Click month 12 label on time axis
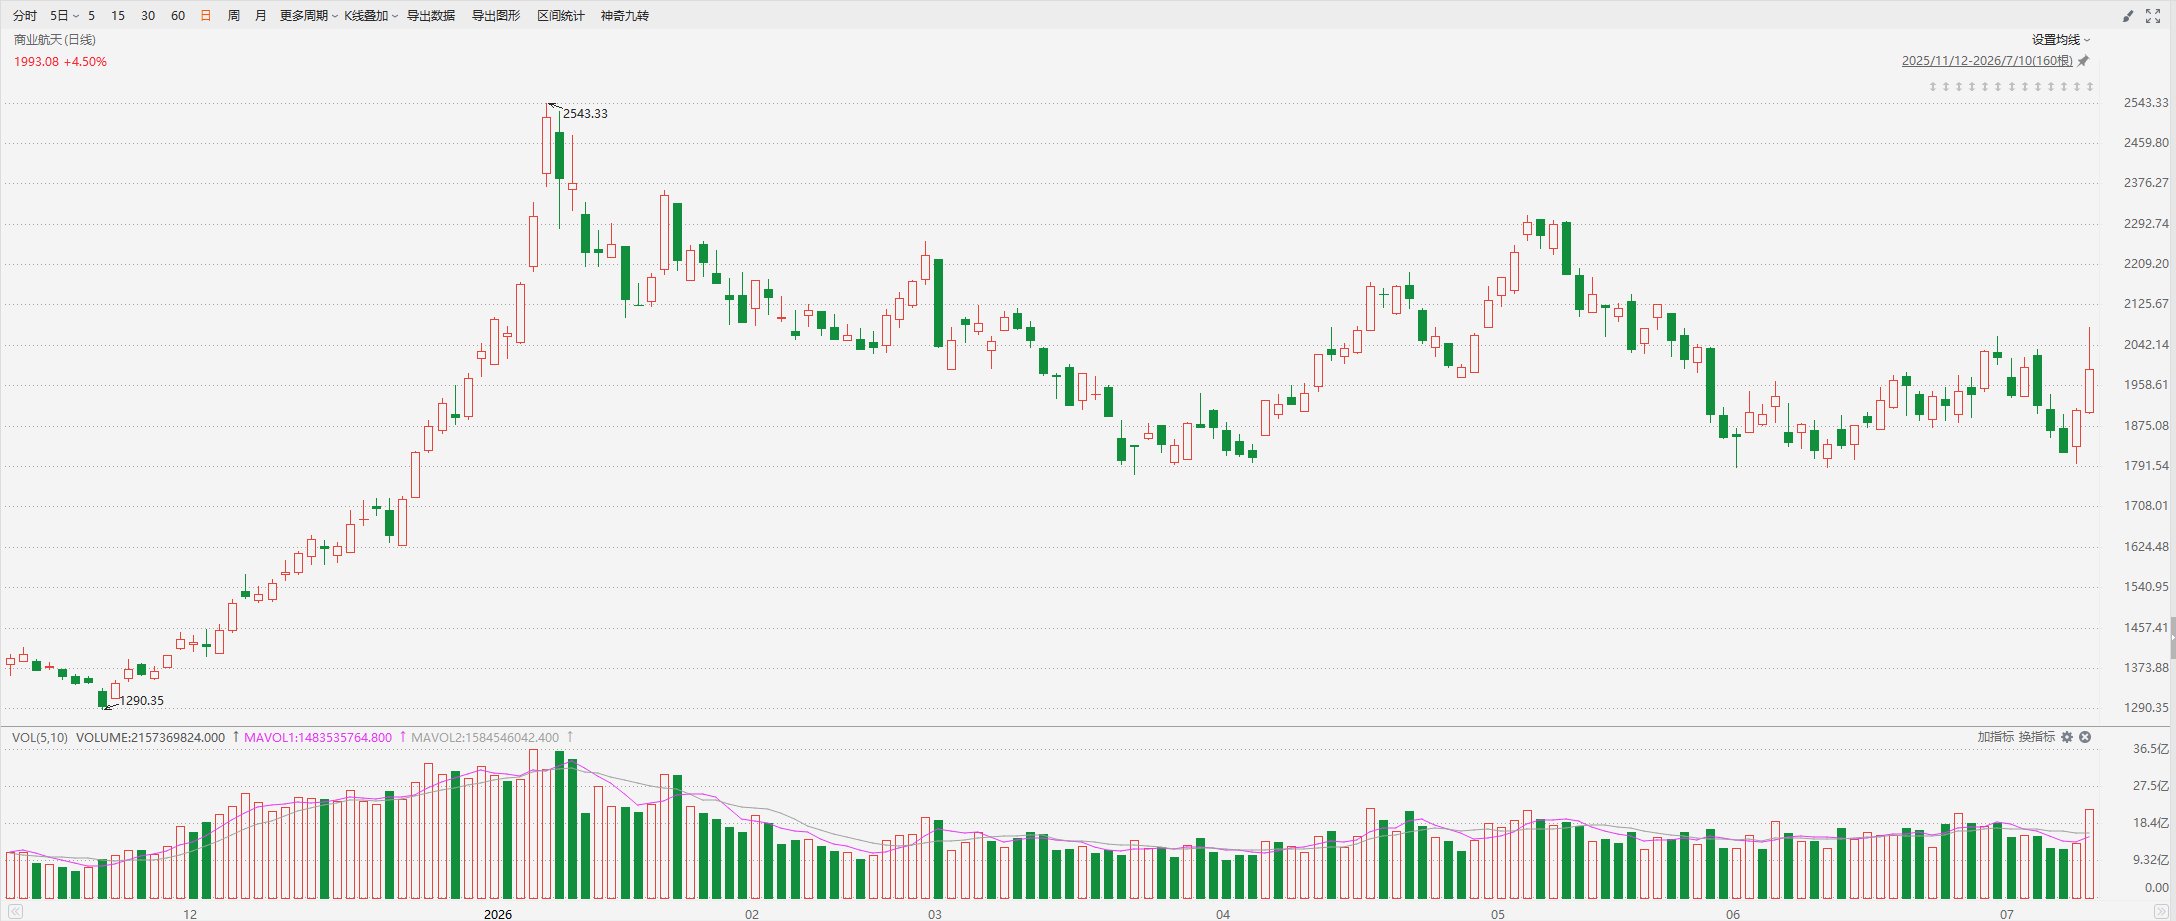The height and width of the screenshot is (921, 2176). tap(190, 914)
